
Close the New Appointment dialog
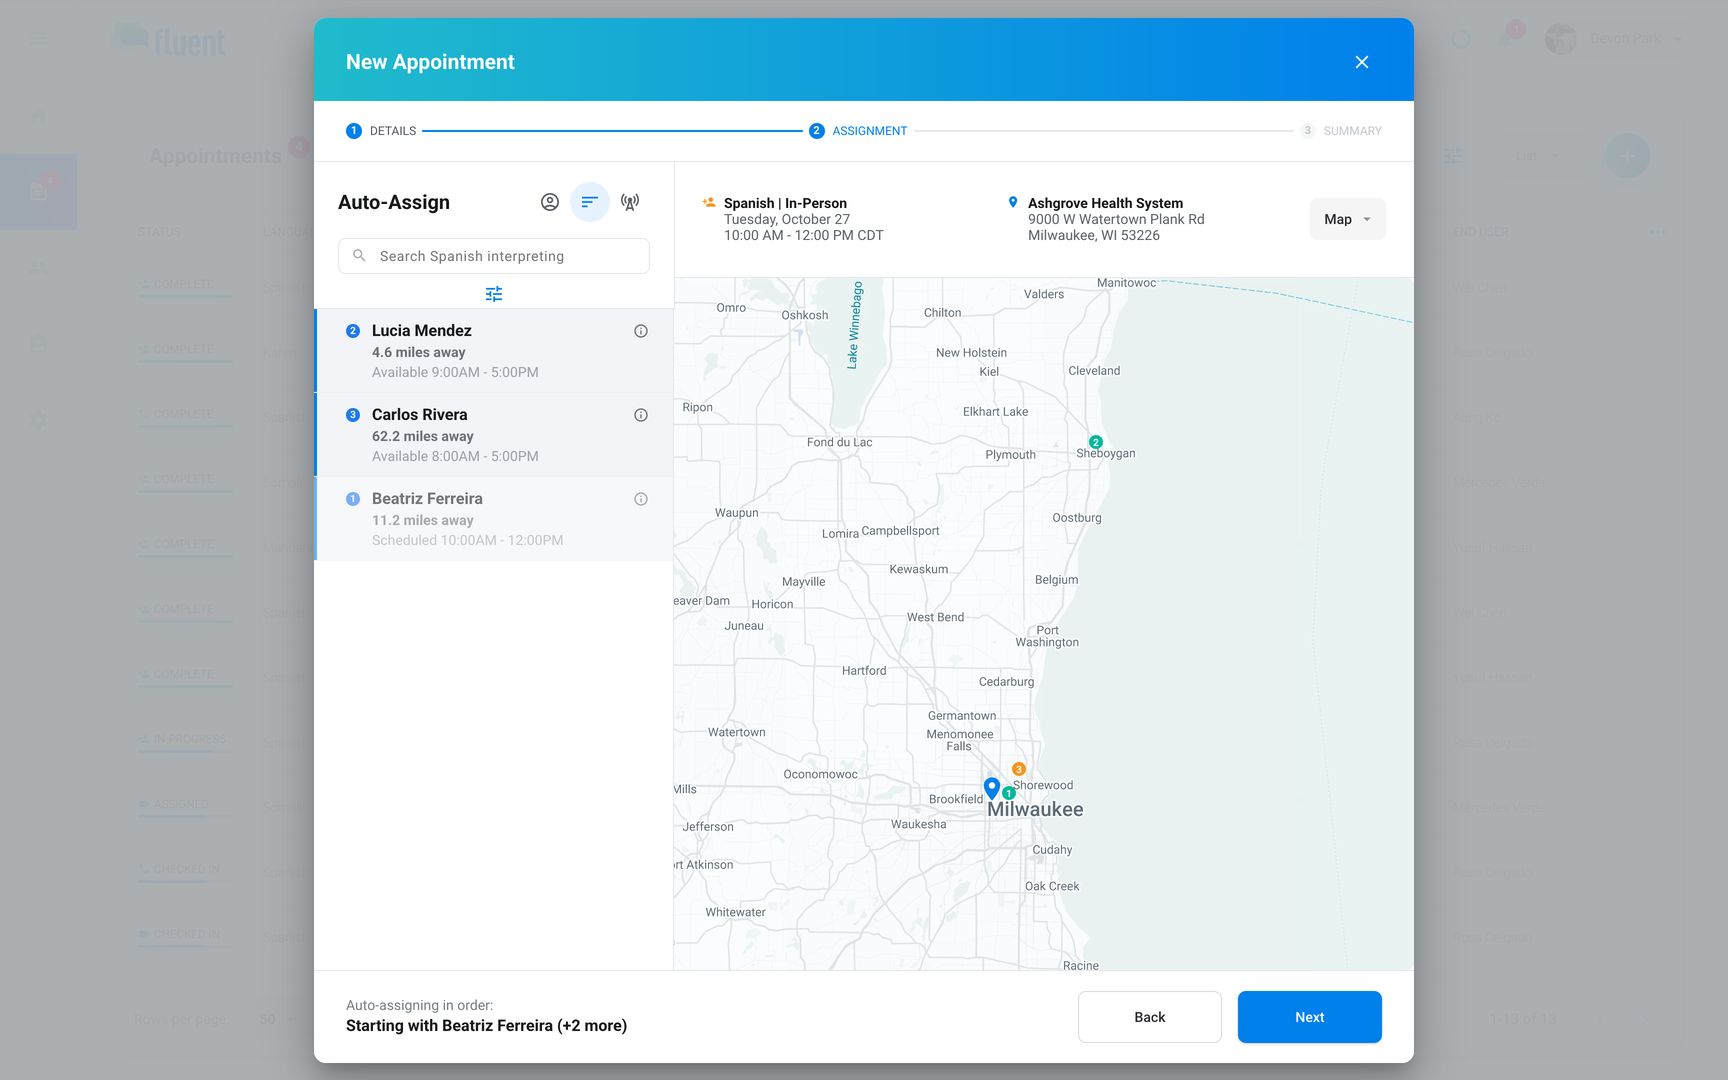(x=1362, y=62)
